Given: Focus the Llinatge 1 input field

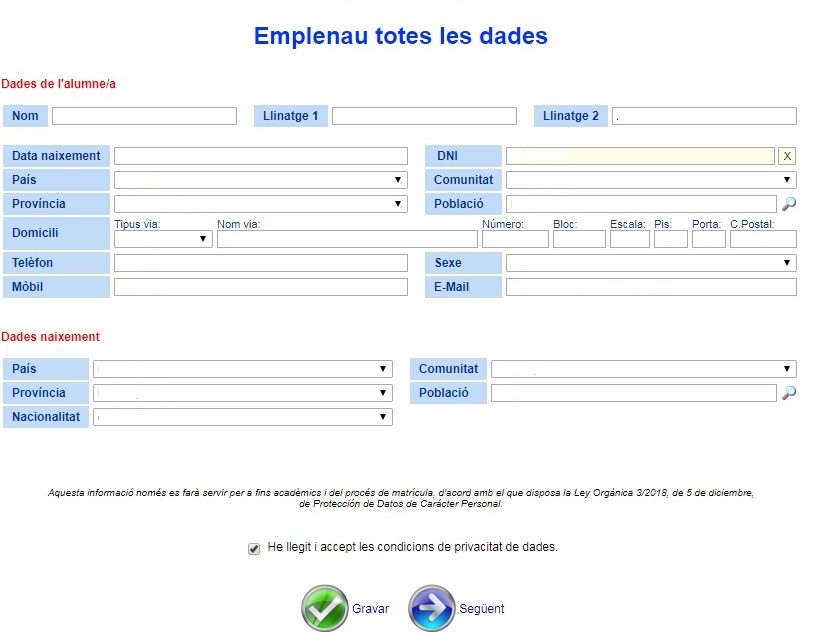Looking at the screenshot, I should (424, 116).
